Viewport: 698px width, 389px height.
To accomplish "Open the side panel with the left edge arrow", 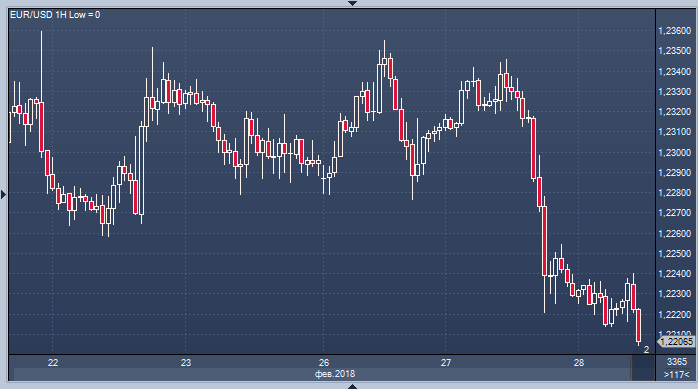I will point(4,194).
